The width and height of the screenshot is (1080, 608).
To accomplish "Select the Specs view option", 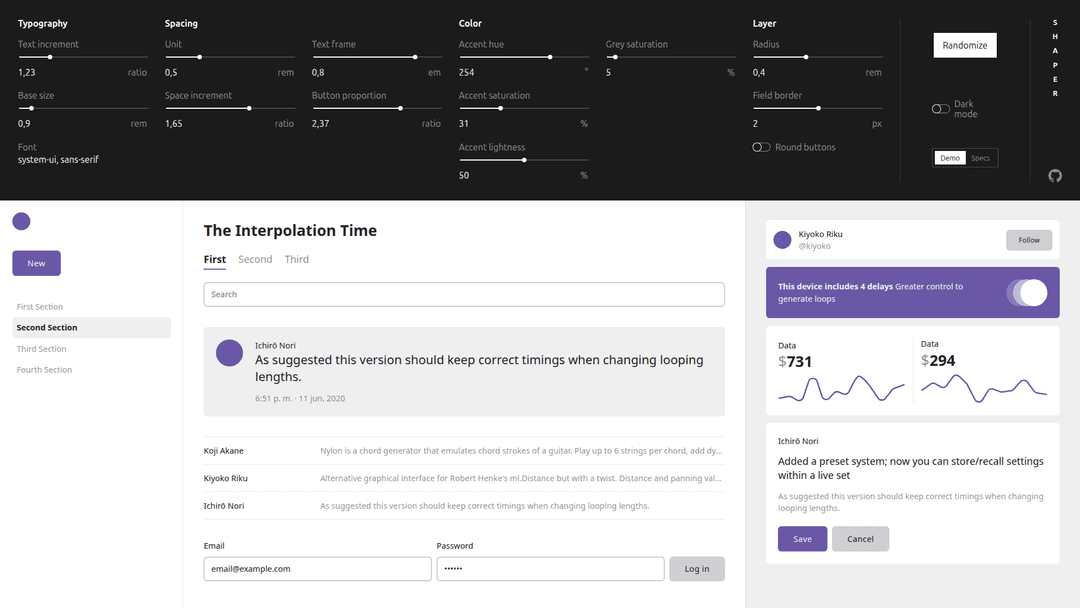I will pyautogui.click(x=980, y=158).
